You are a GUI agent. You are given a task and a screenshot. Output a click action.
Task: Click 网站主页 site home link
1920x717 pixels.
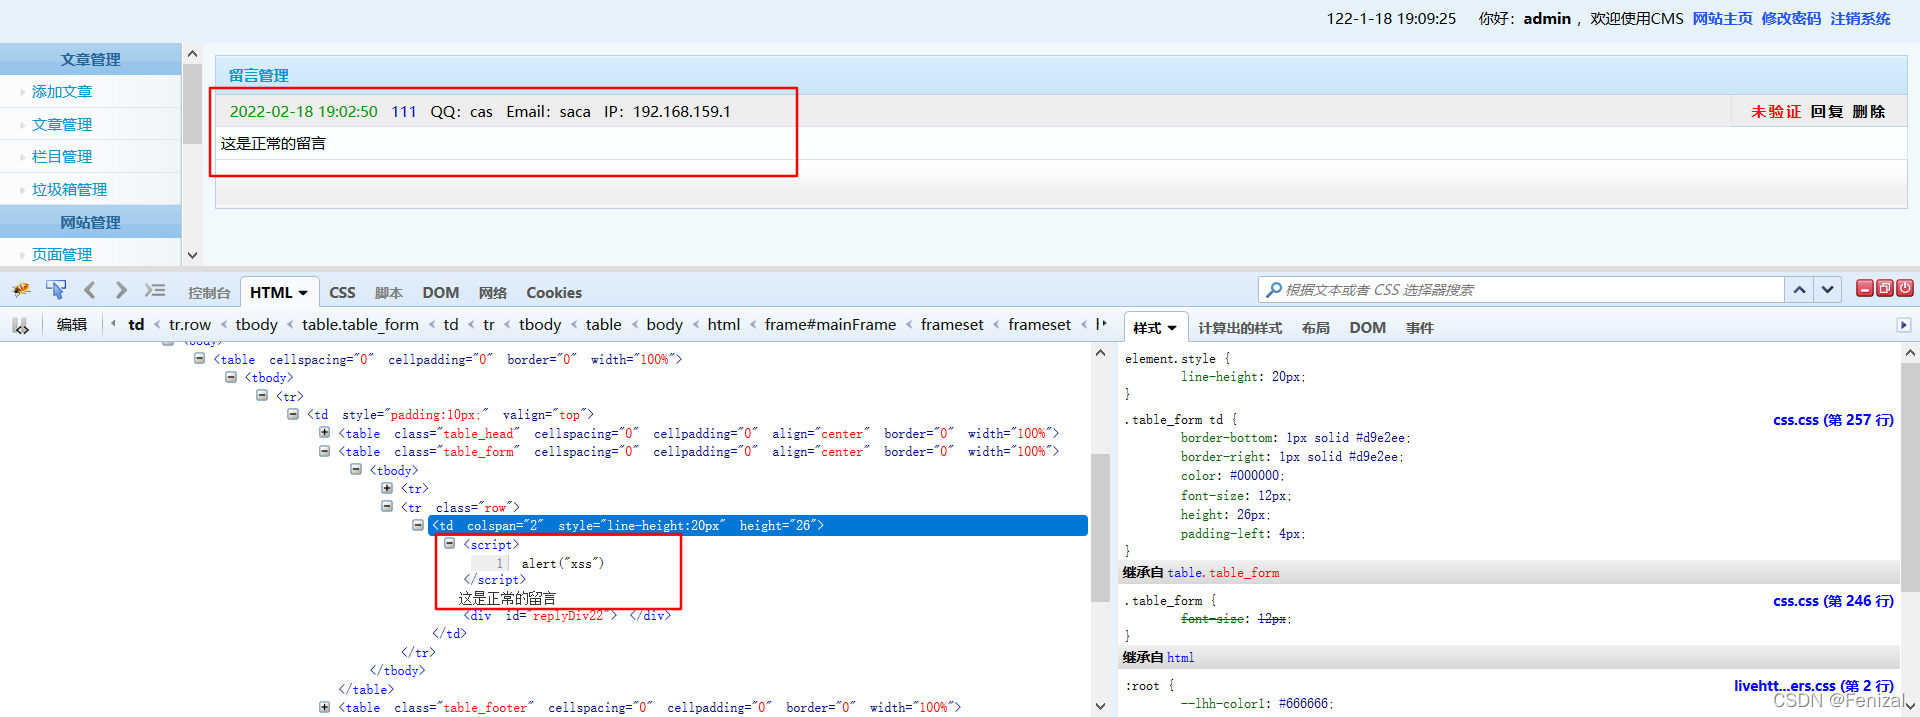[1722, 19]
